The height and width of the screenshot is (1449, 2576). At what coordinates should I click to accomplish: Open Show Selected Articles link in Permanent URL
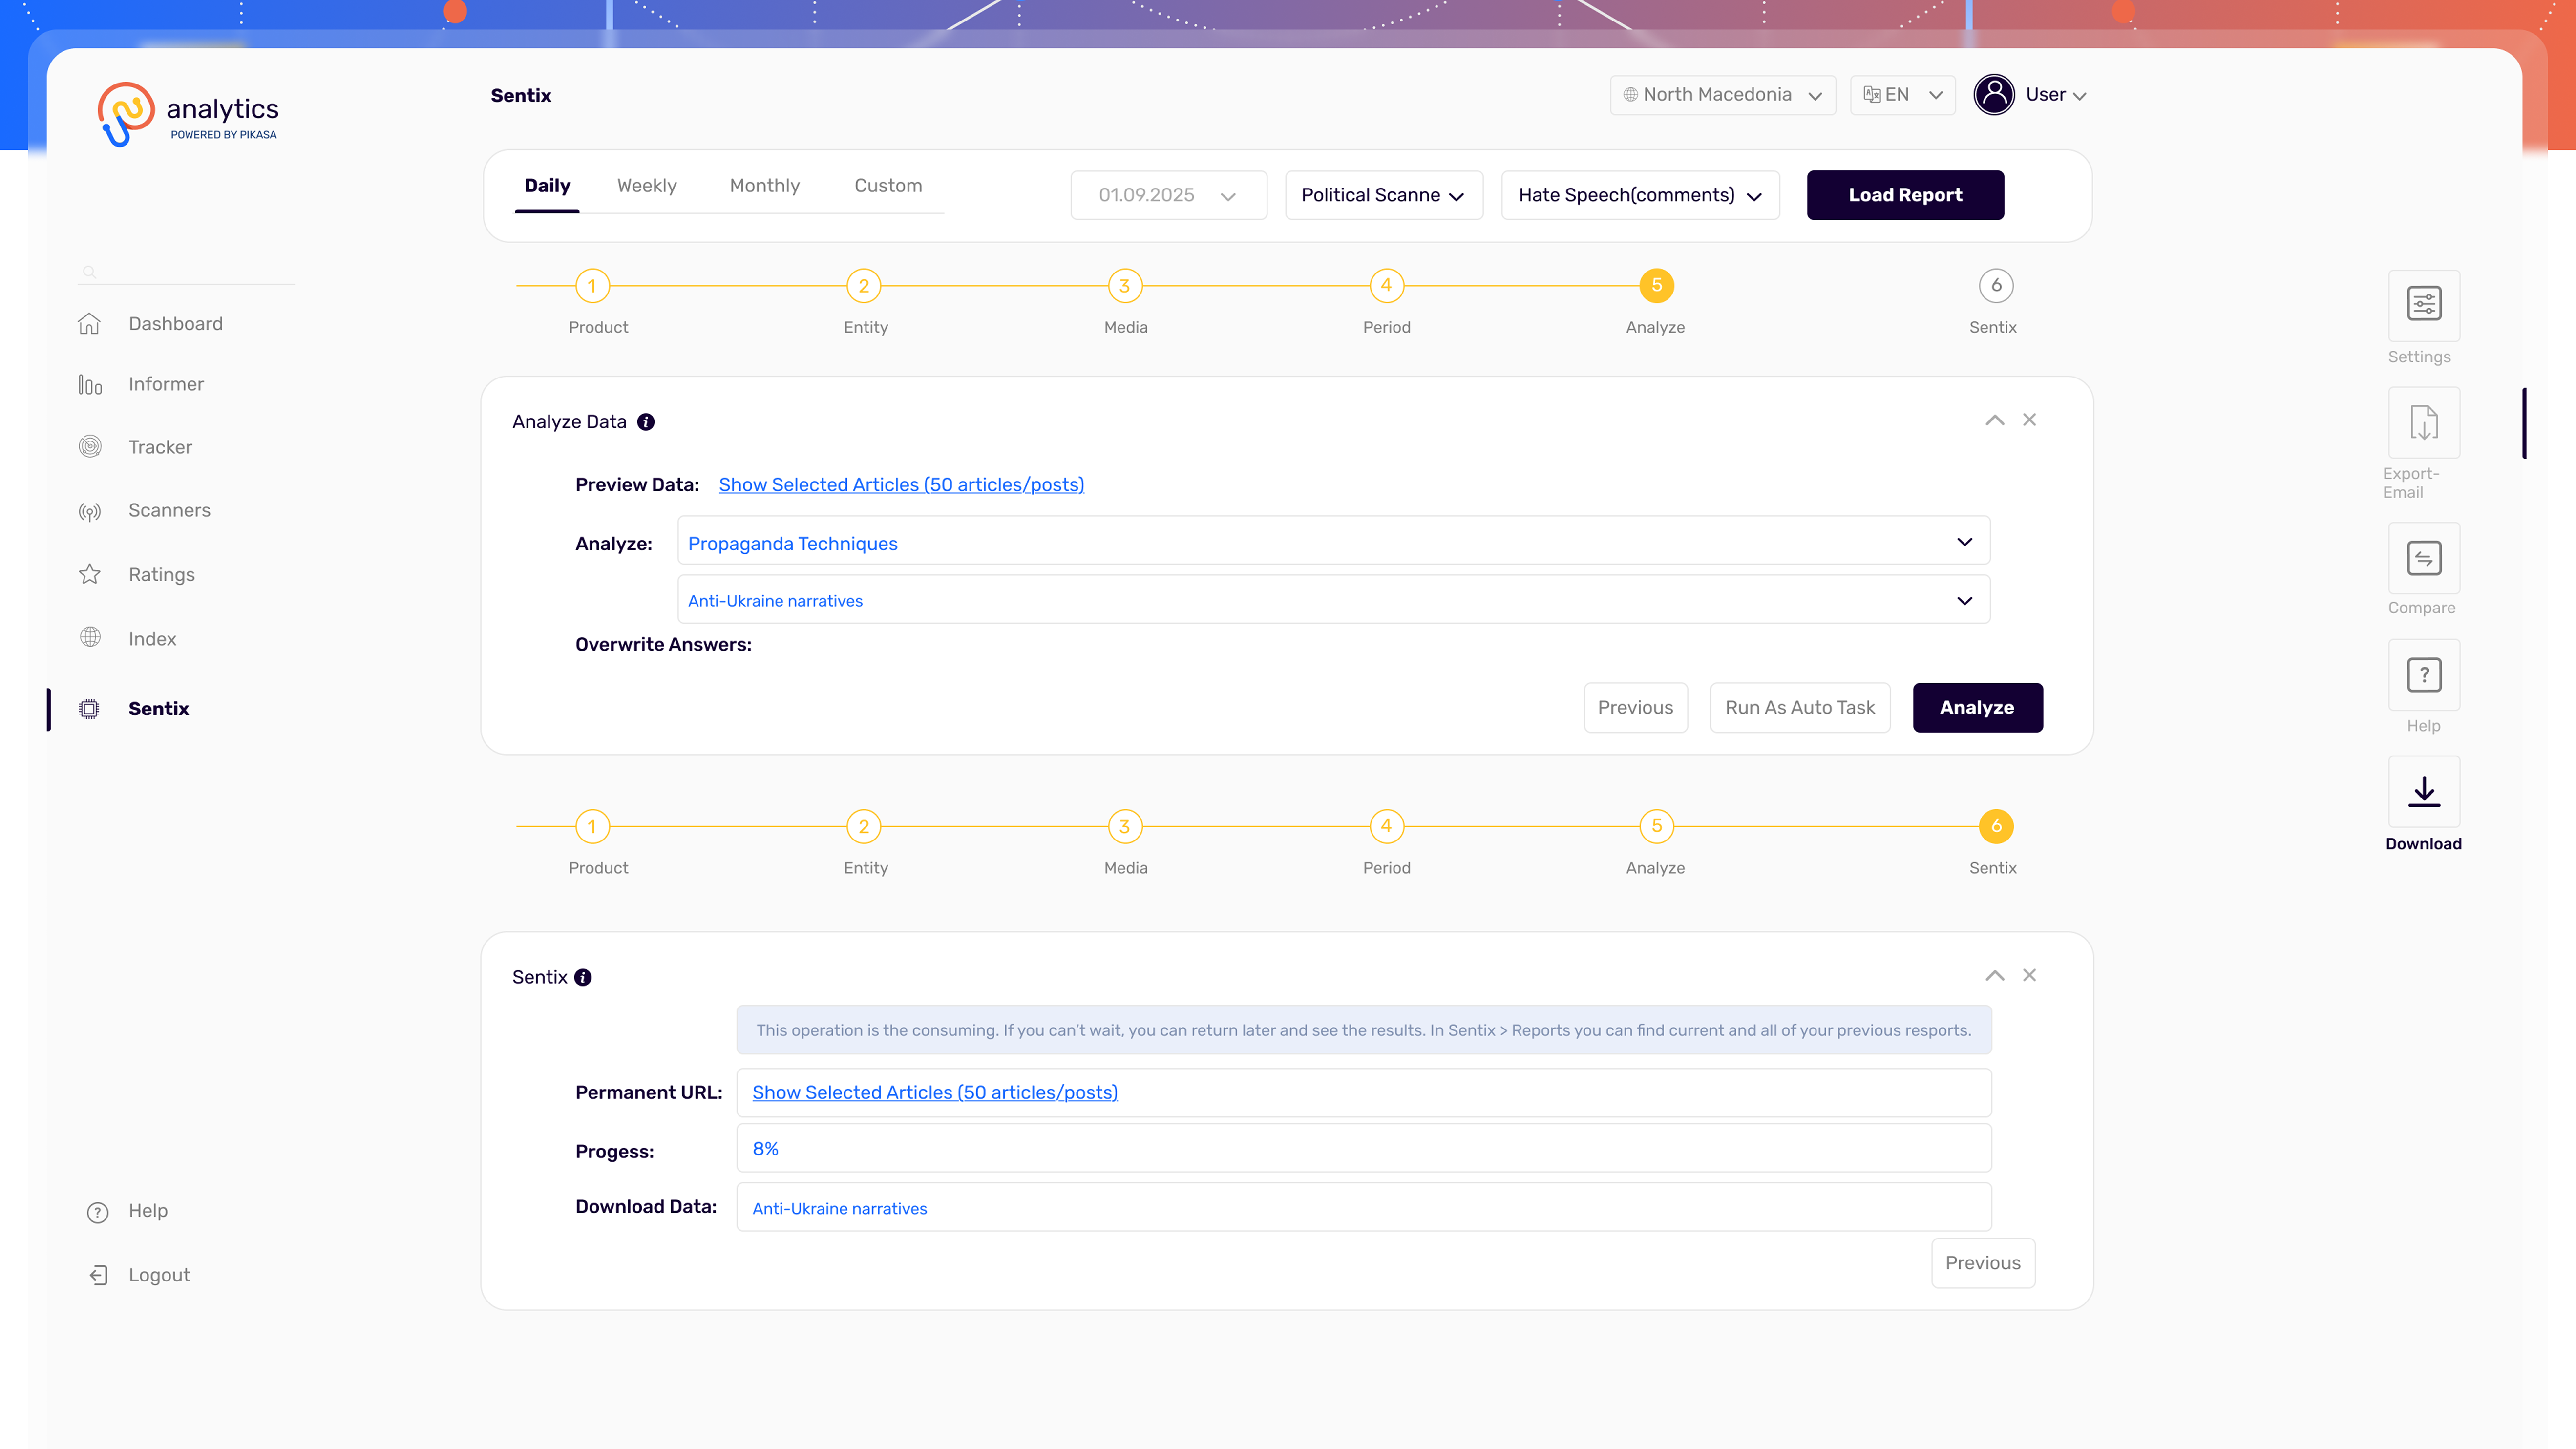935,1093
